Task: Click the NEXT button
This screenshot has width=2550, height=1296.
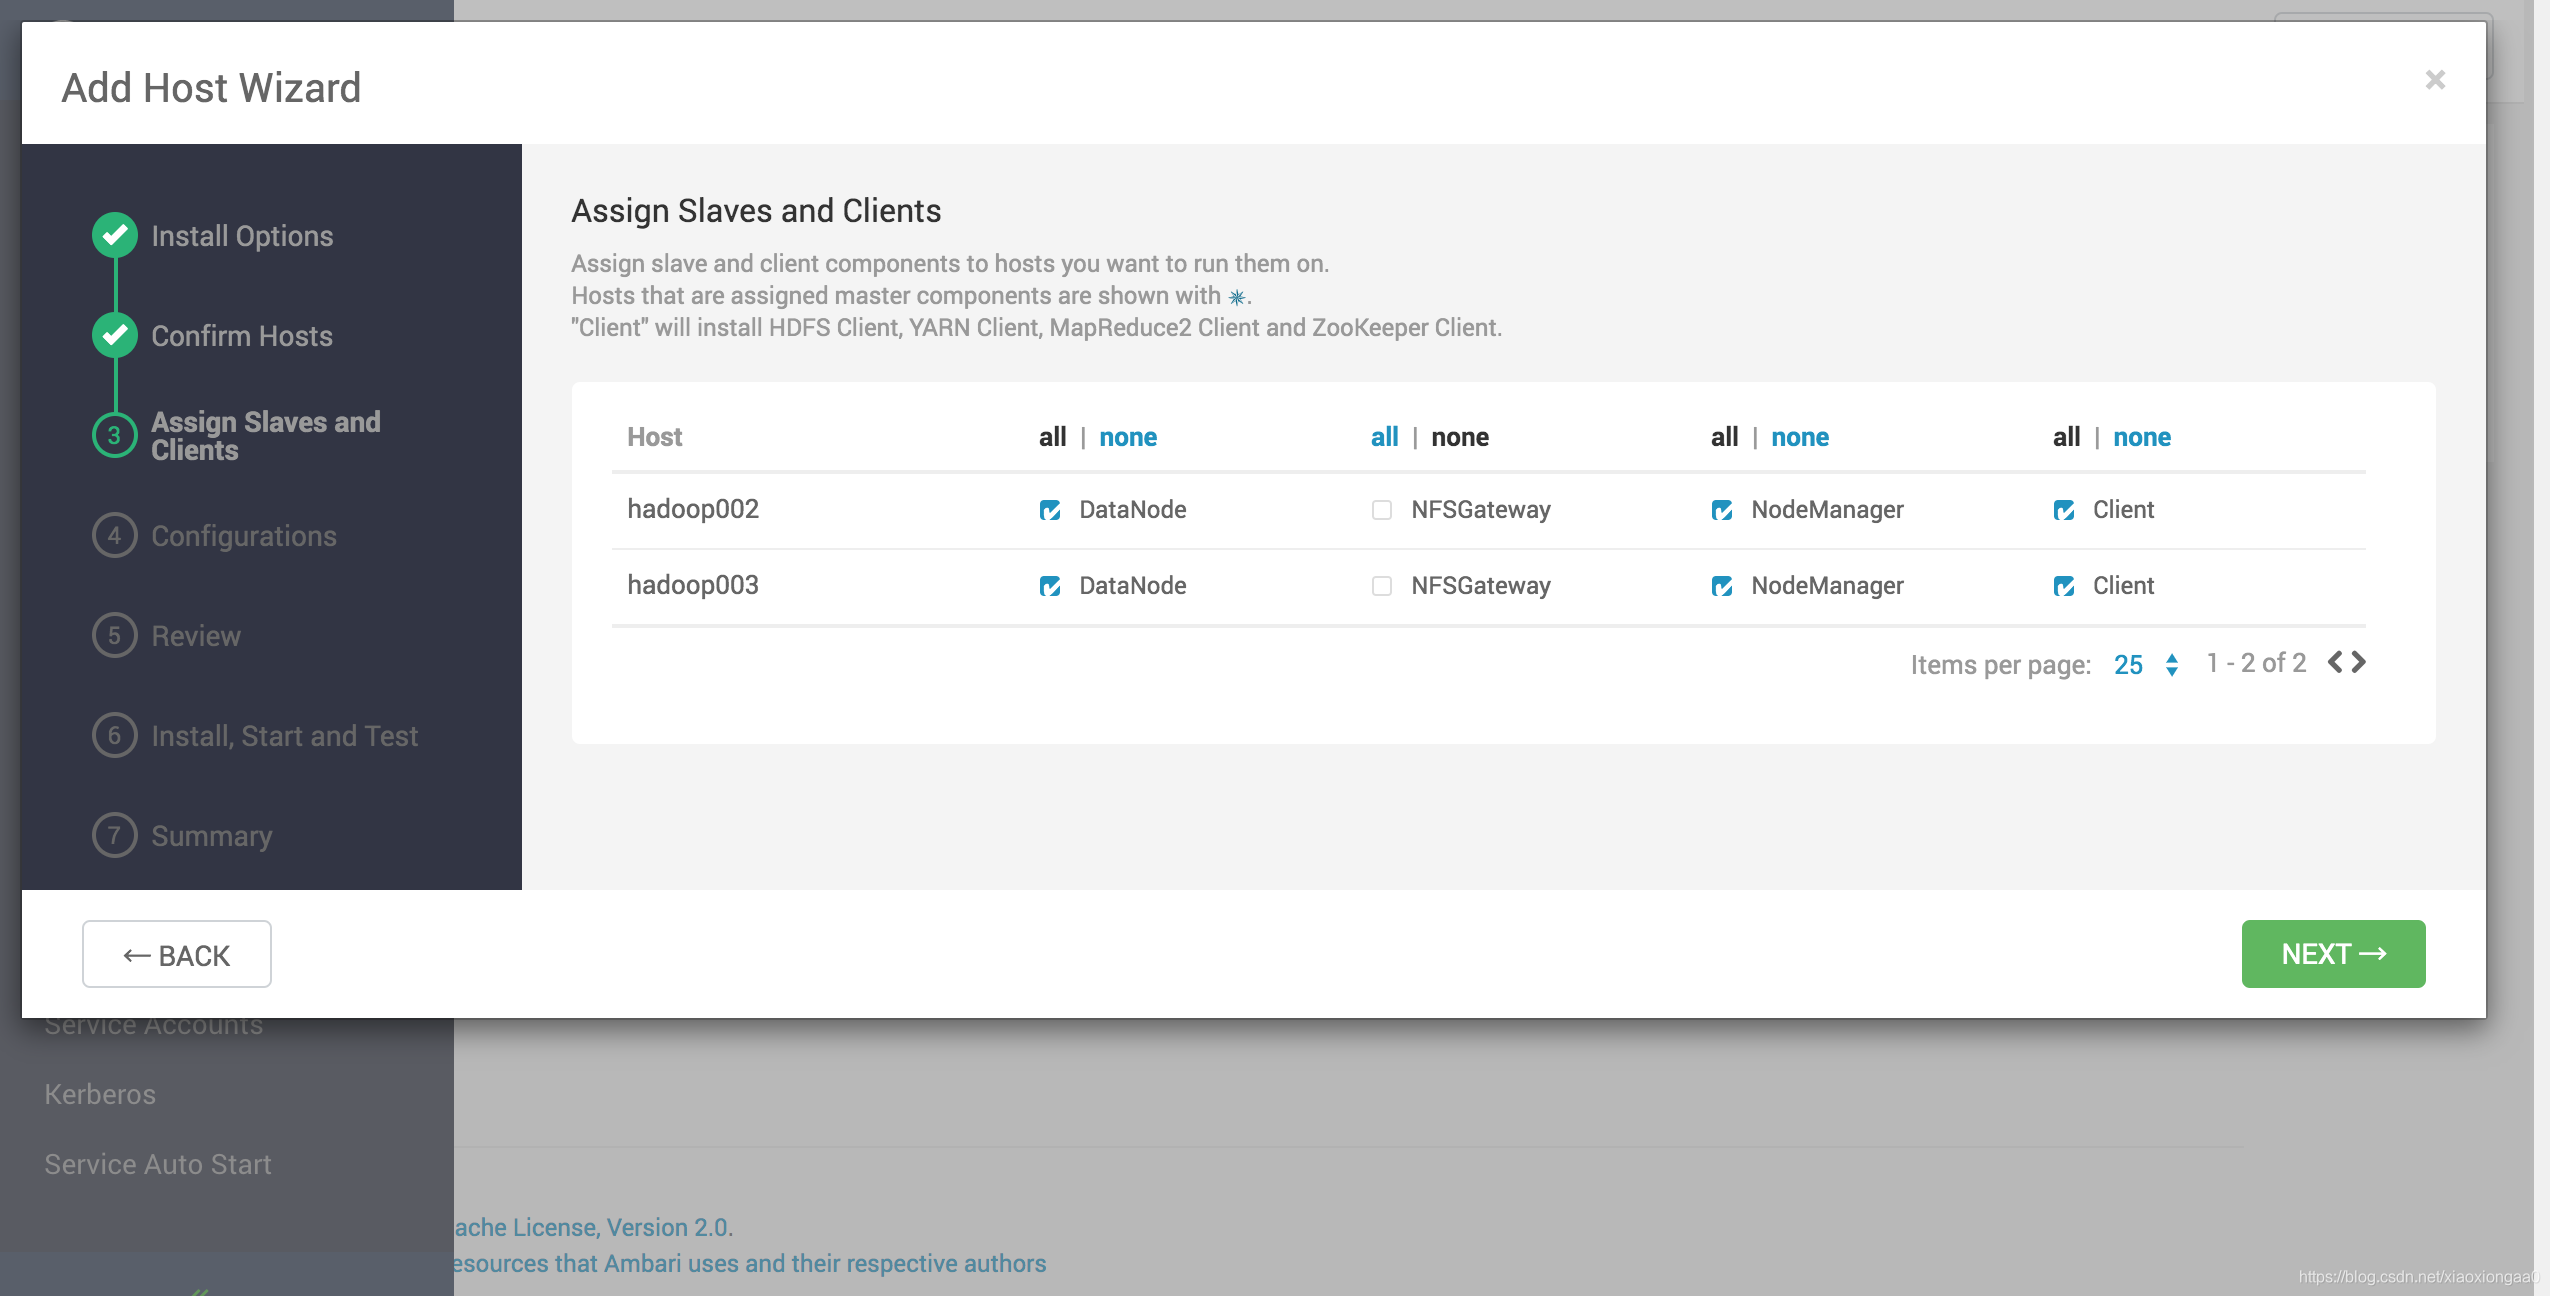Action: pyautogui.click(x=2333, y=954)
